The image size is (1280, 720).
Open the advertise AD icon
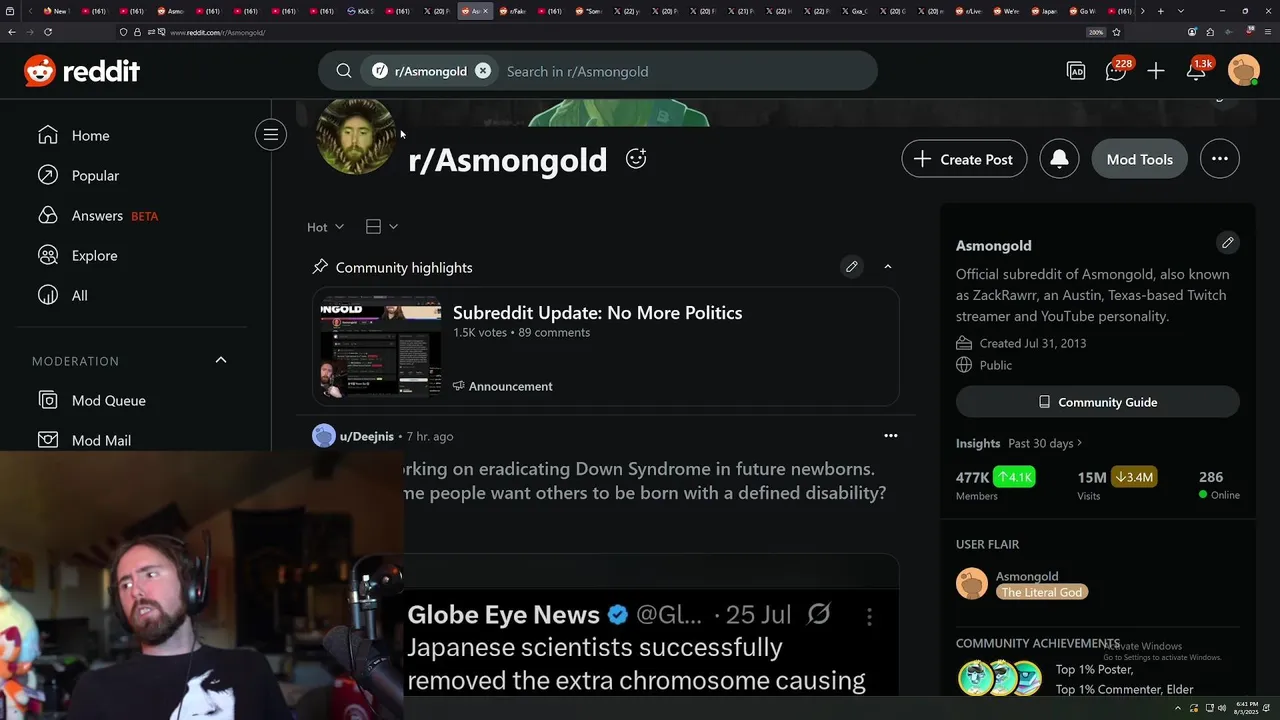pyautogui.click(x=1076, y=71)
